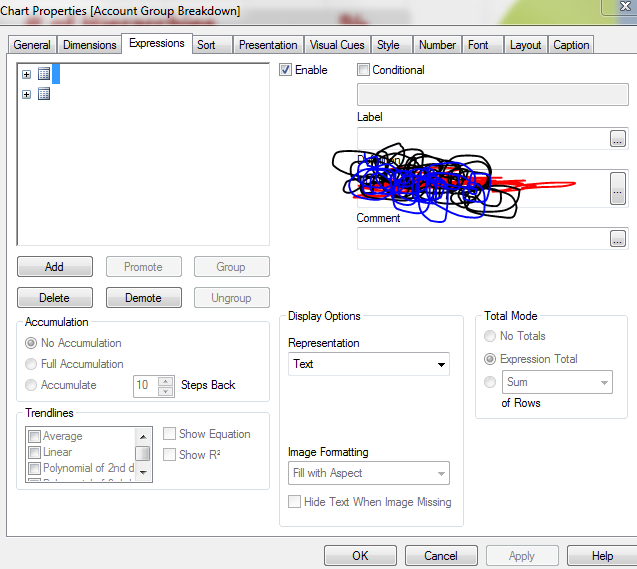Click into the Comment input field
The height and width of the screenshot is (569, 637).
(483, 238)
